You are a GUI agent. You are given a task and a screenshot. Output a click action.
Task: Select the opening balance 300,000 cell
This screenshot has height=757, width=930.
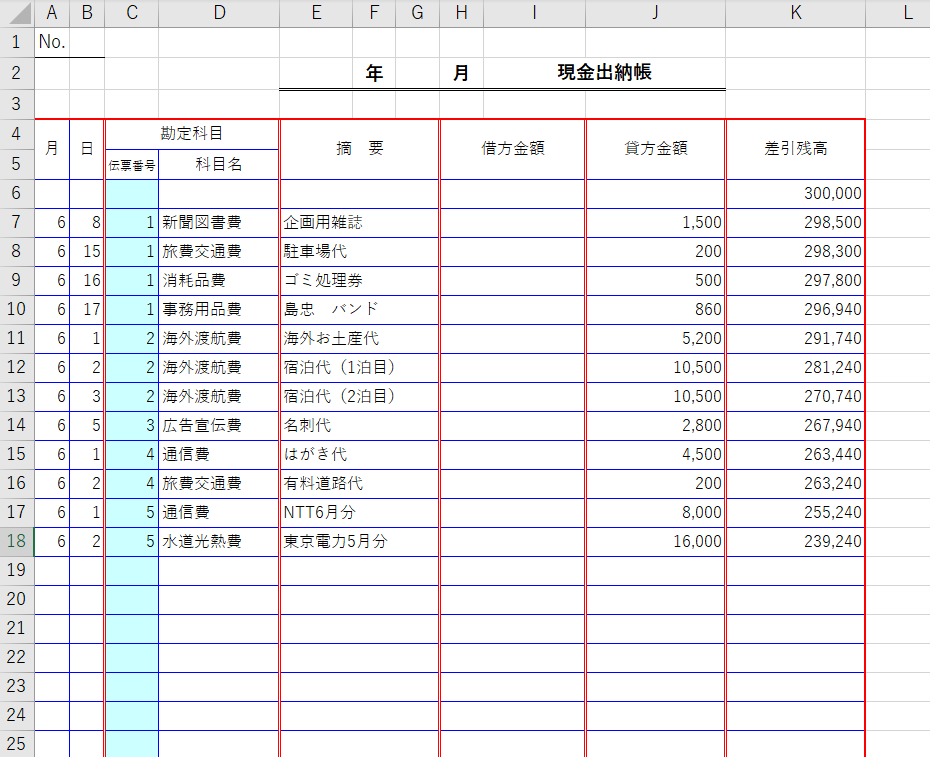795,194
